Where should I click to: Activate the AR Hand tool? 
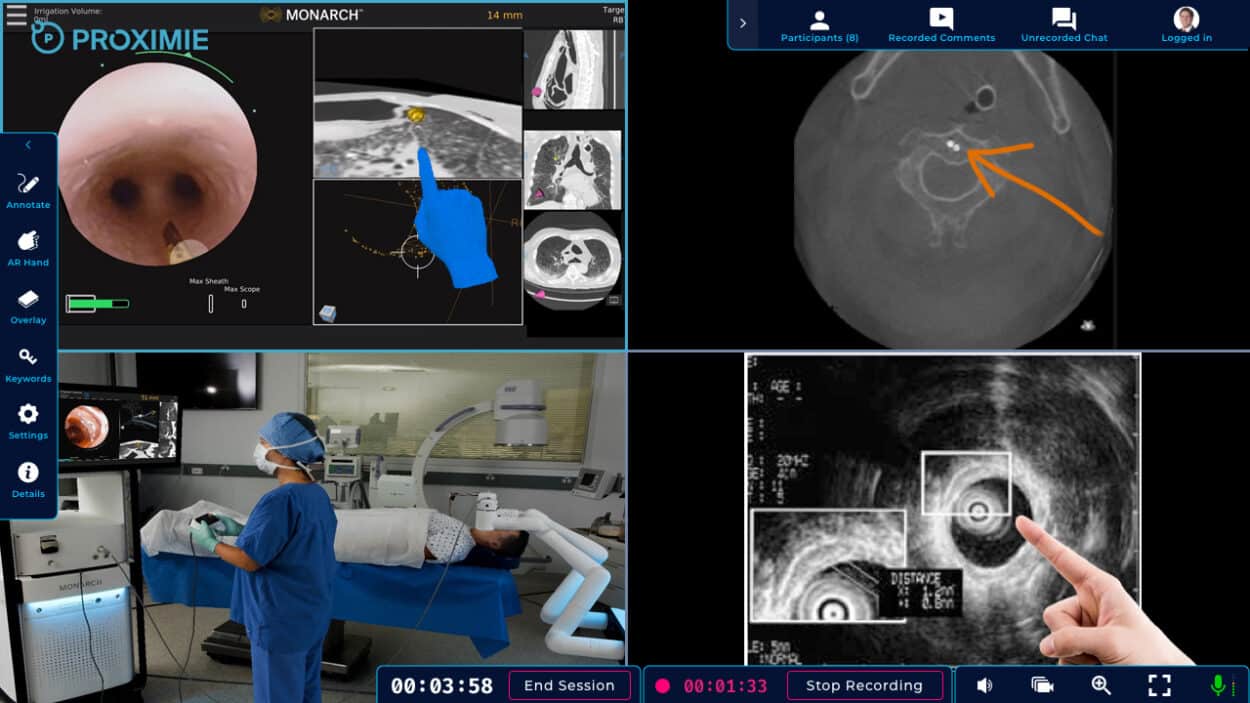(28, 248)
